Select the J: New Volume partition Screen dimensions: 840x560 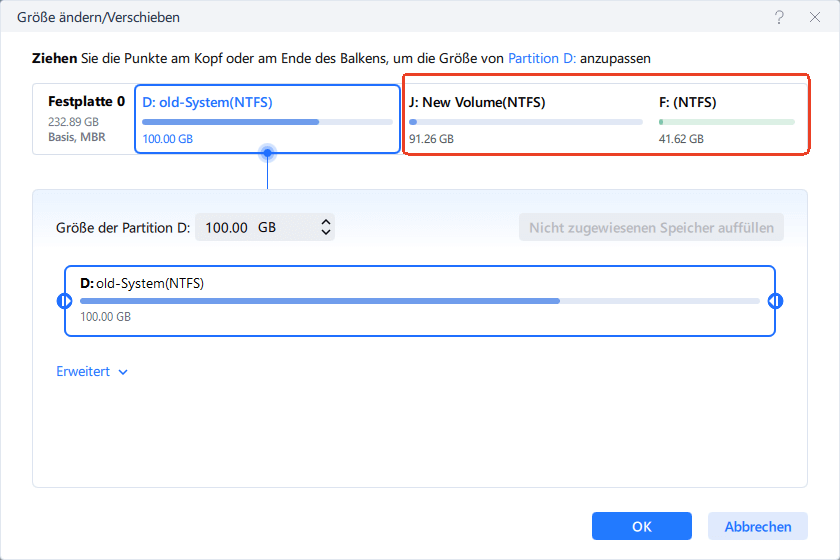click(x=525, y=119)
